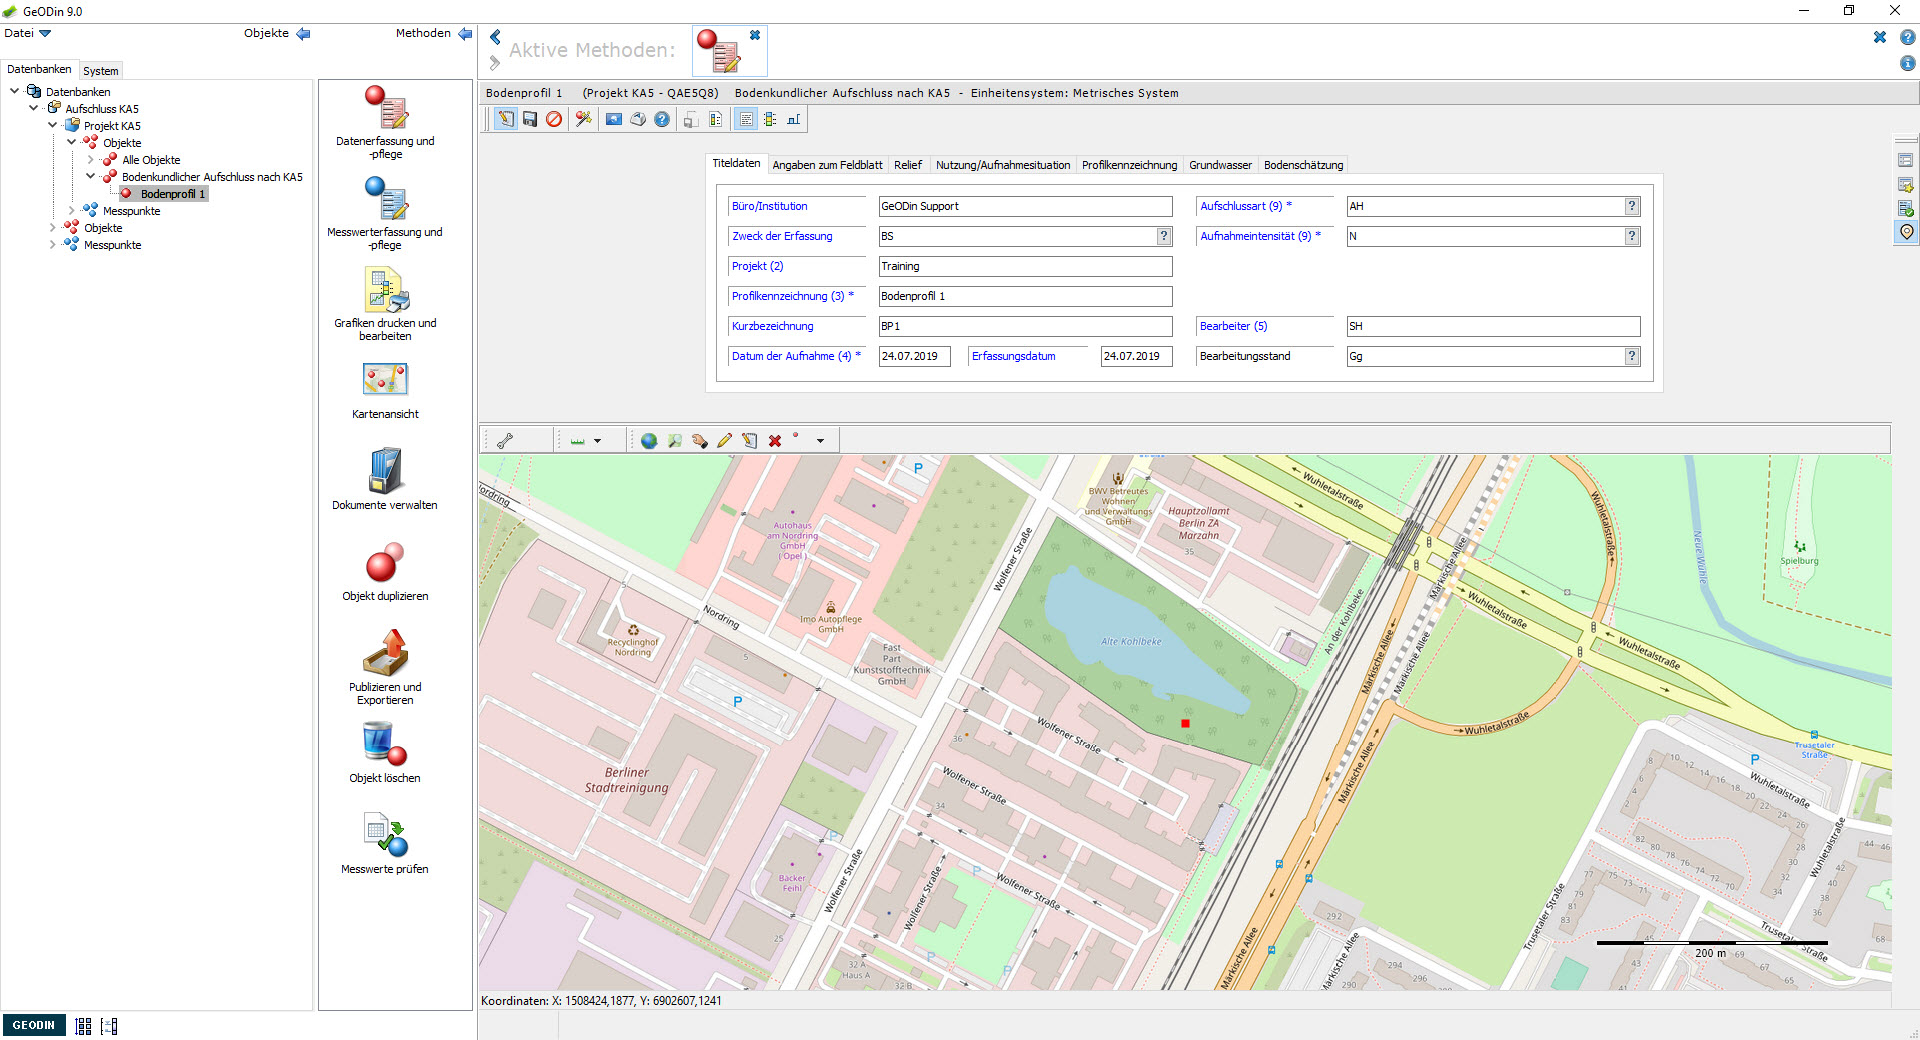Click the back chevron next to Aktive Methoden
This screenshot has width=1920, height=1040.
[x=495, y=37]
